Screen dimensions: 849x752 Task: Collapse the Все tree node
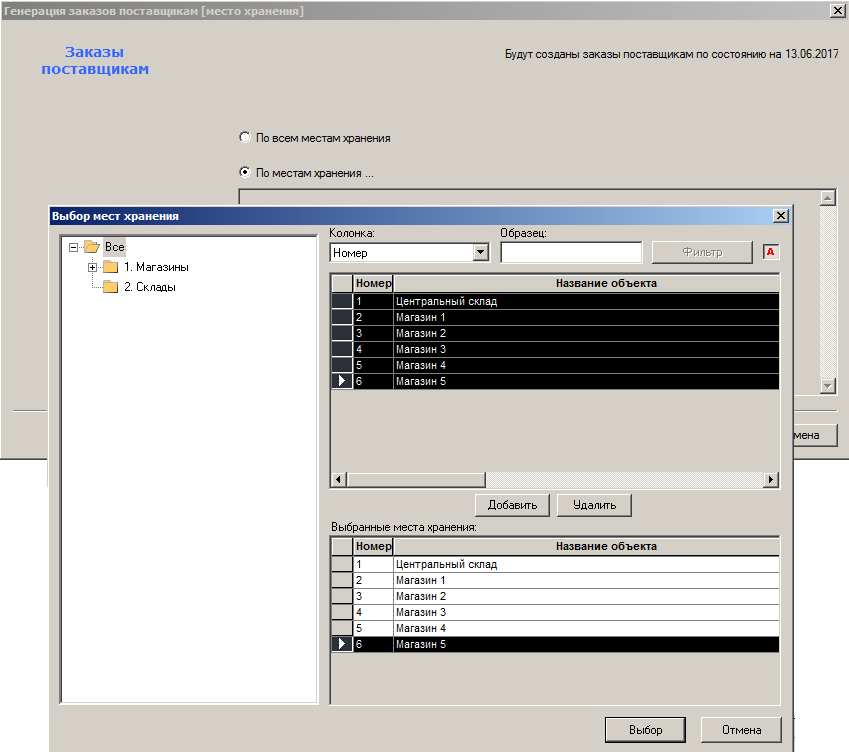click(74, 247)
